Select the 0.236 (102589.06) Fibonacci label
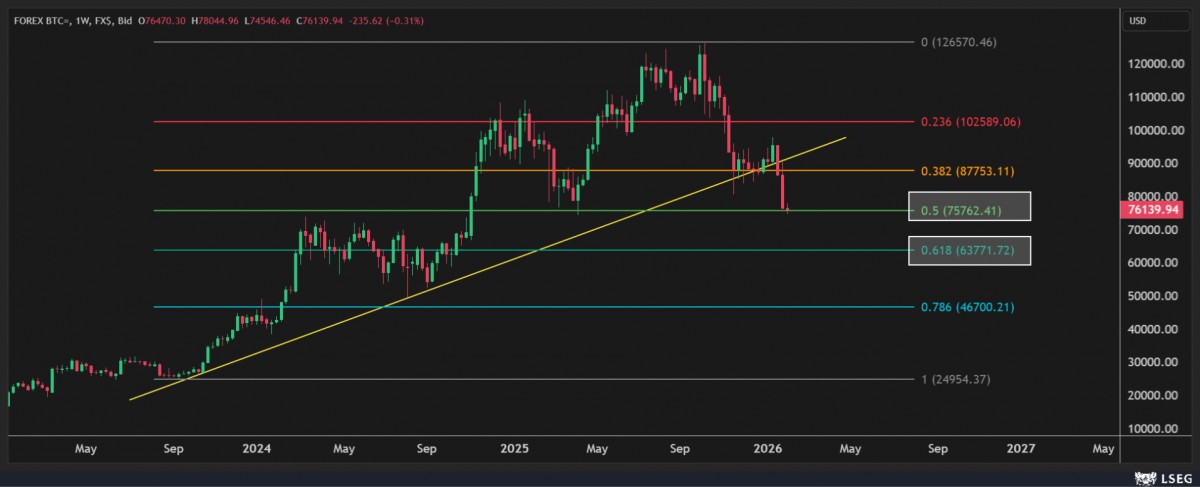1200x487 pixels. point(968,122)
